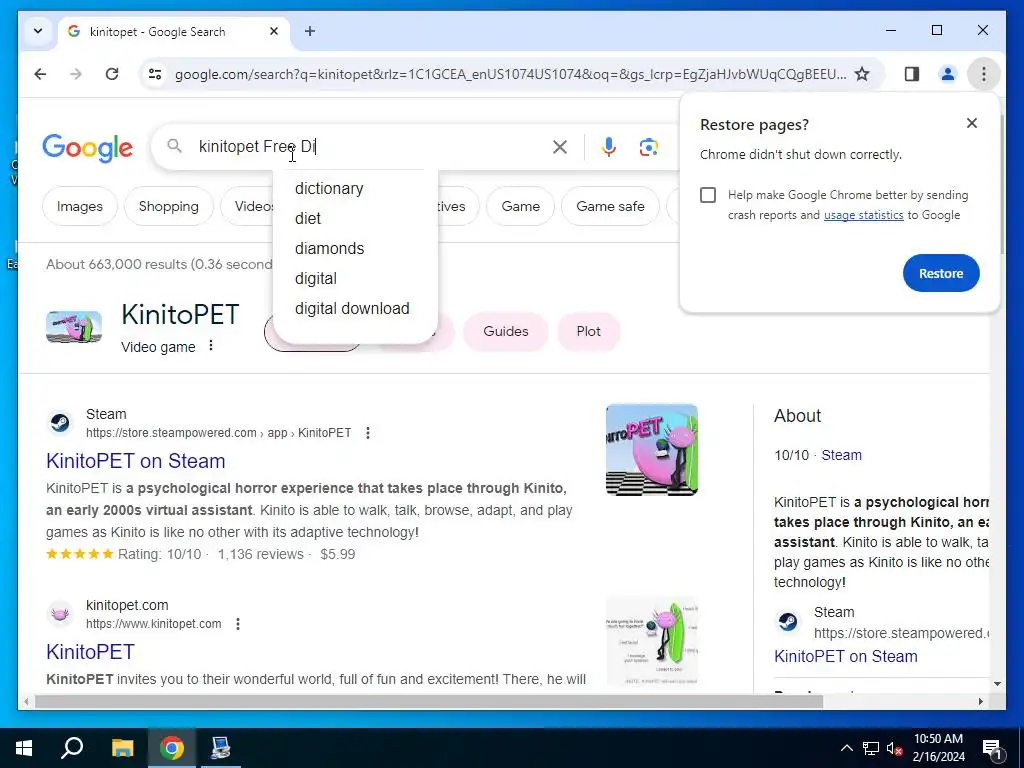Image resolution: width=1024 pixels, height=768 pixels.
Task: Select the 'dictionary' suggestion
Action: tap(329, 189)
